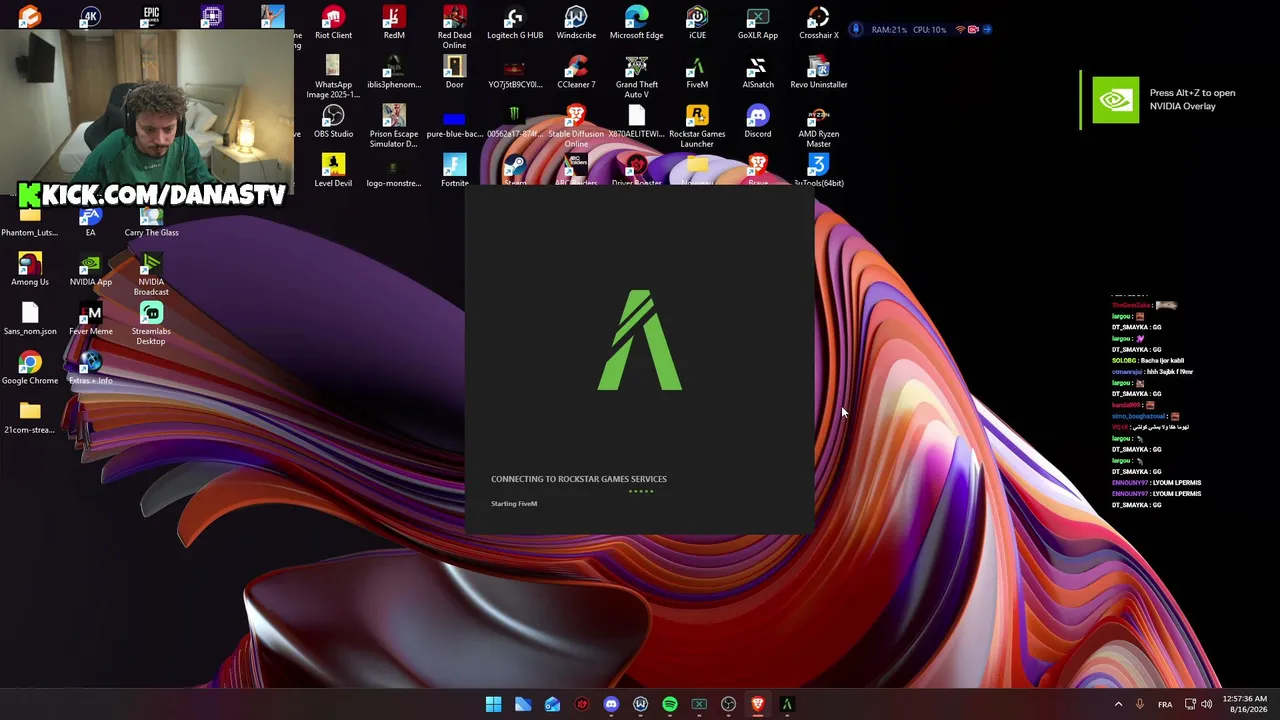Launch Revo Uninstaller
Viewport: 1280px width, 720px height.
[x=818, y=72]
